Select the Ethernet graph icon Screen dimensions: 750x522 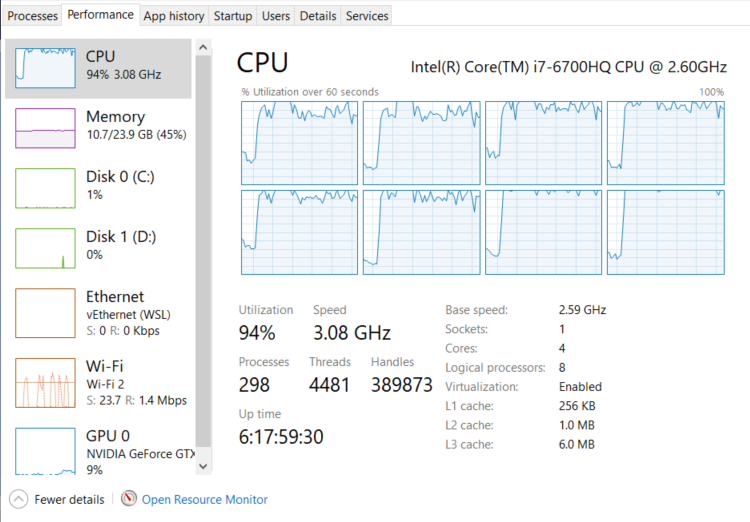point(46,313)
